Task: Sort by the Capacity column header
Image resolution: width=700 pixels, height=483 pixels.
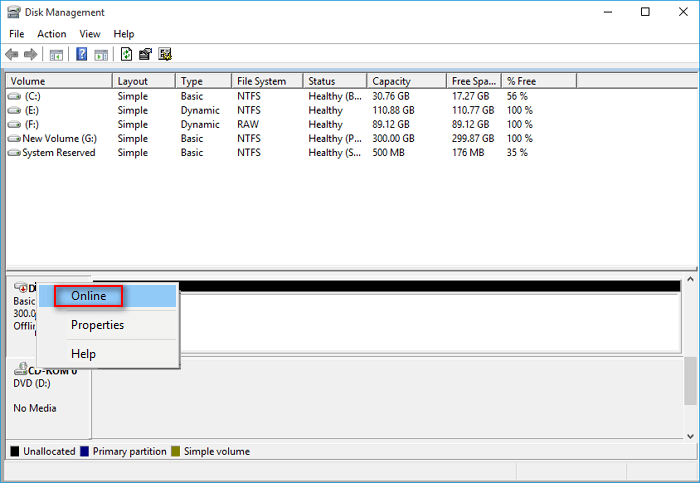Action: pos(391,81)
